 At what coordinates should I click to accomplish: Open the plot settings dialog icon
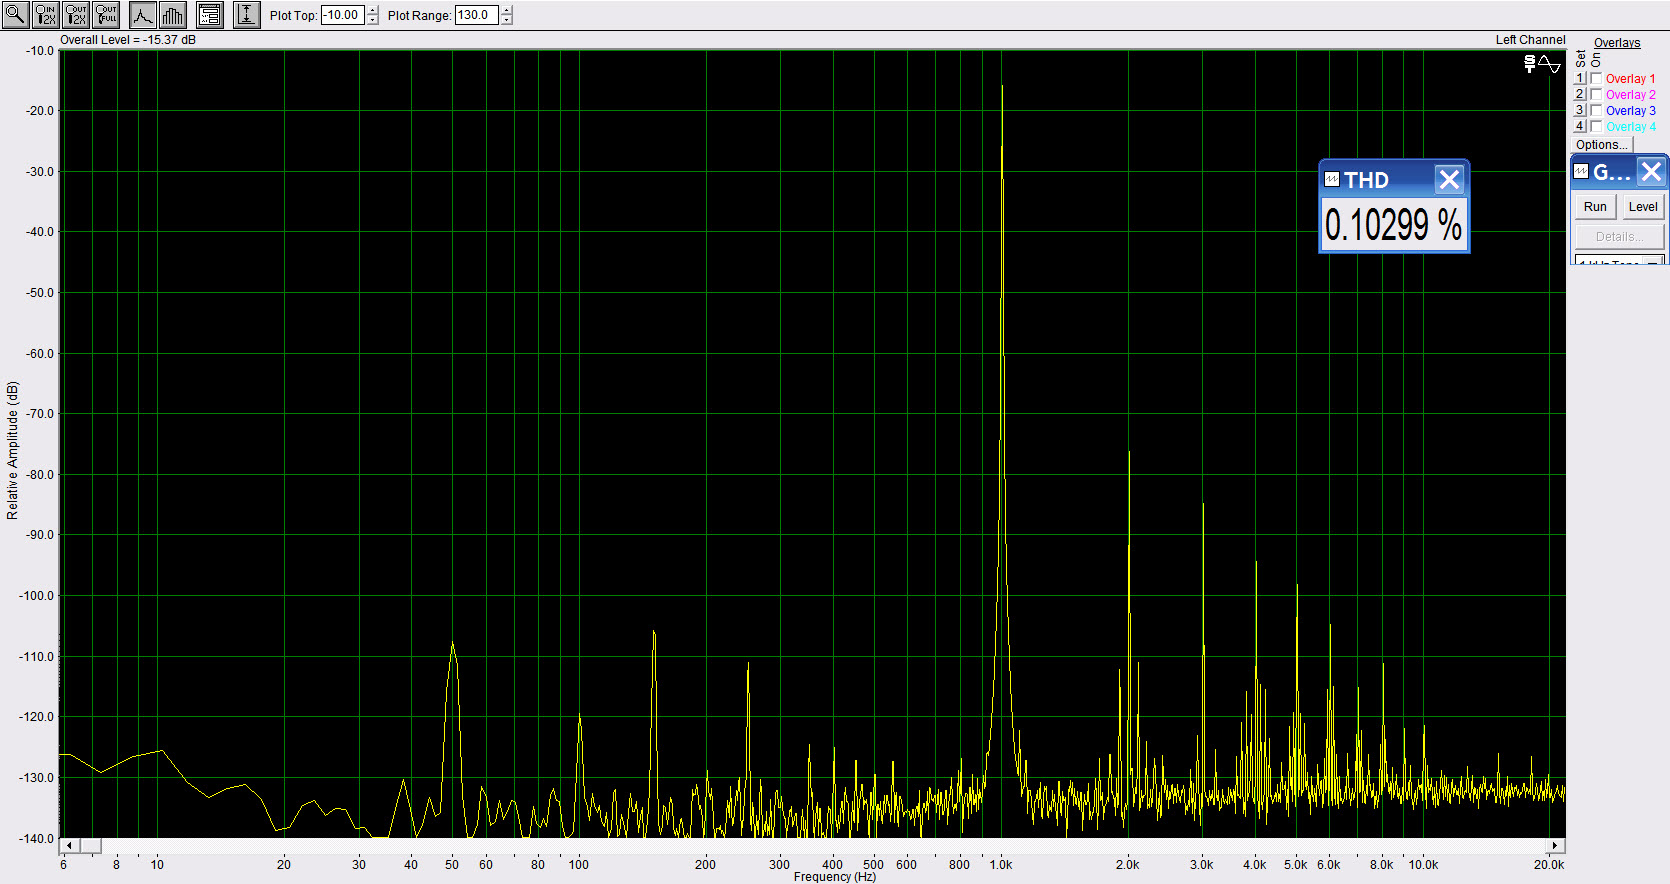(210, 15)
